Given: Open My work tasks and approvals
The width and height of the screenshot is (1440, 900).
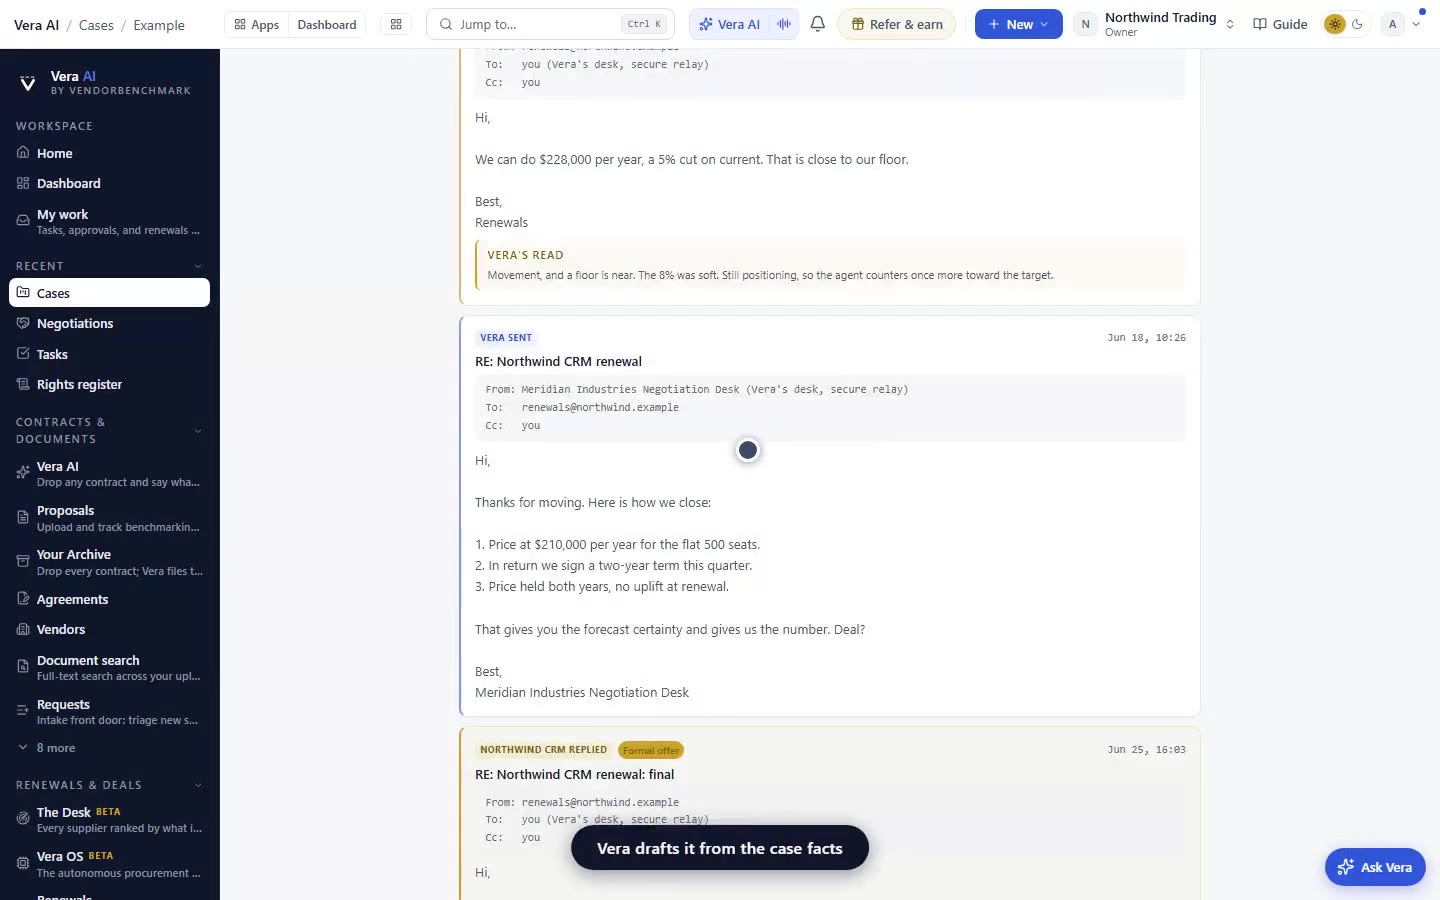Looking at the screenshot, I should [110, 222].
